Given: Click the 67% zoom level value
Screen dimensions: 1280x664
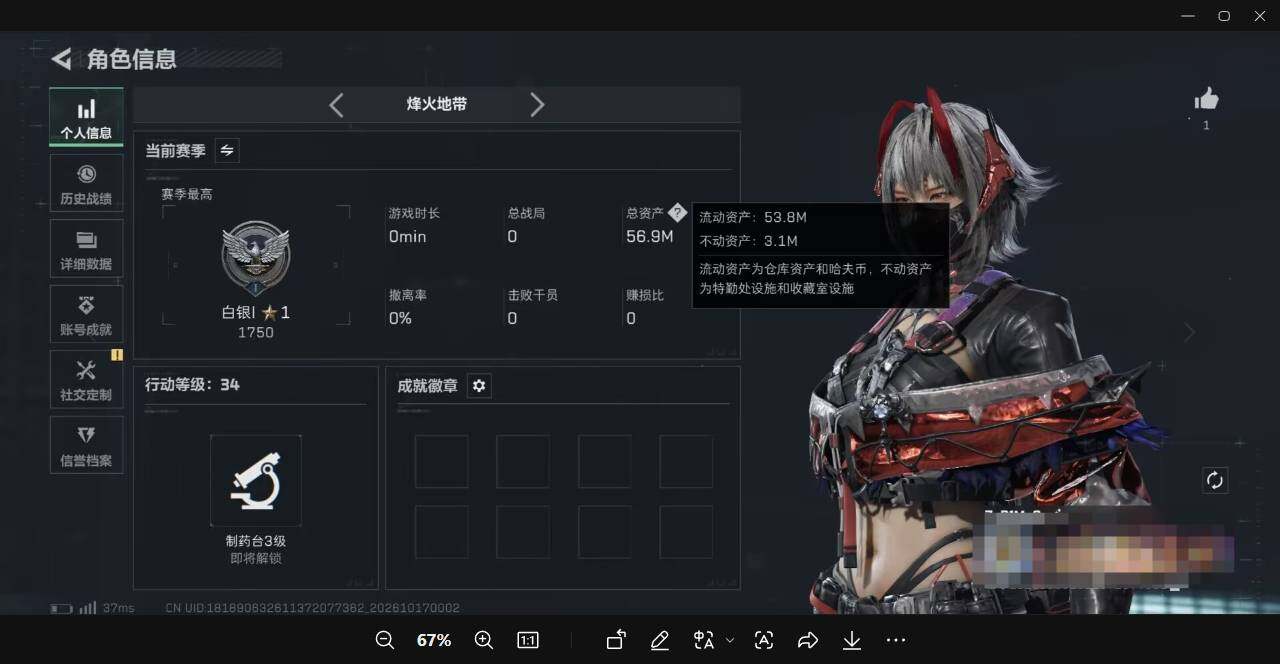Looking at the screenshot, I should tap(434, 640).
